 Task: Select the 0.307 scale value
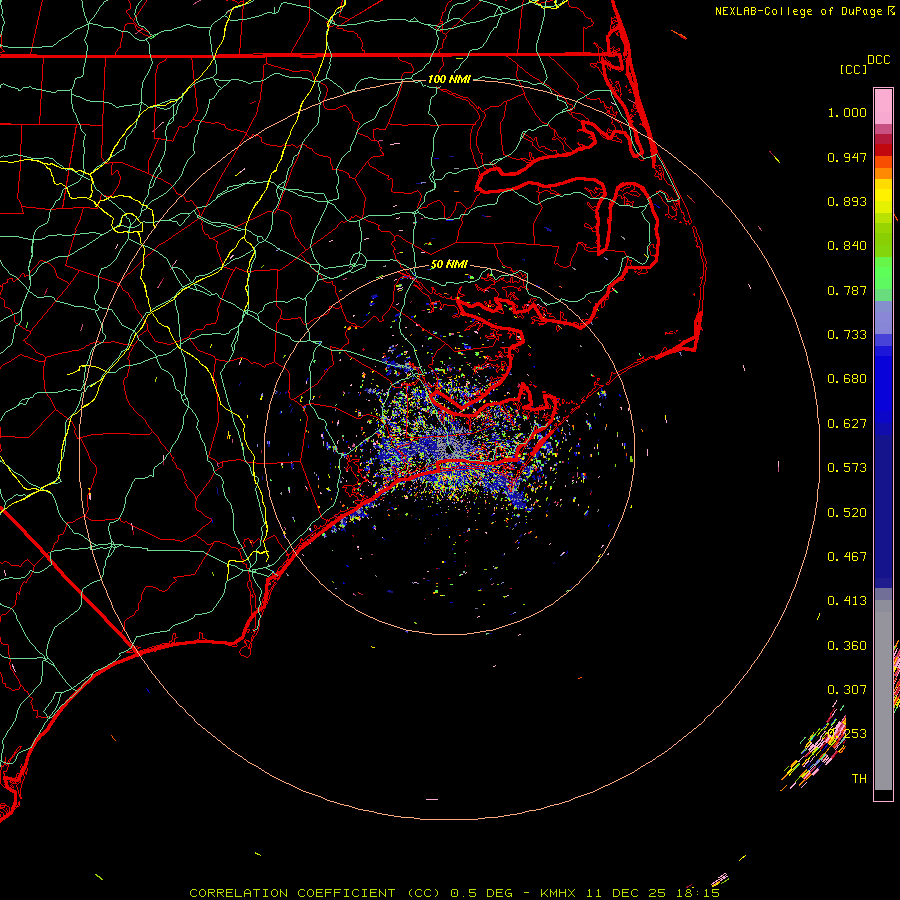coord(847,690)
